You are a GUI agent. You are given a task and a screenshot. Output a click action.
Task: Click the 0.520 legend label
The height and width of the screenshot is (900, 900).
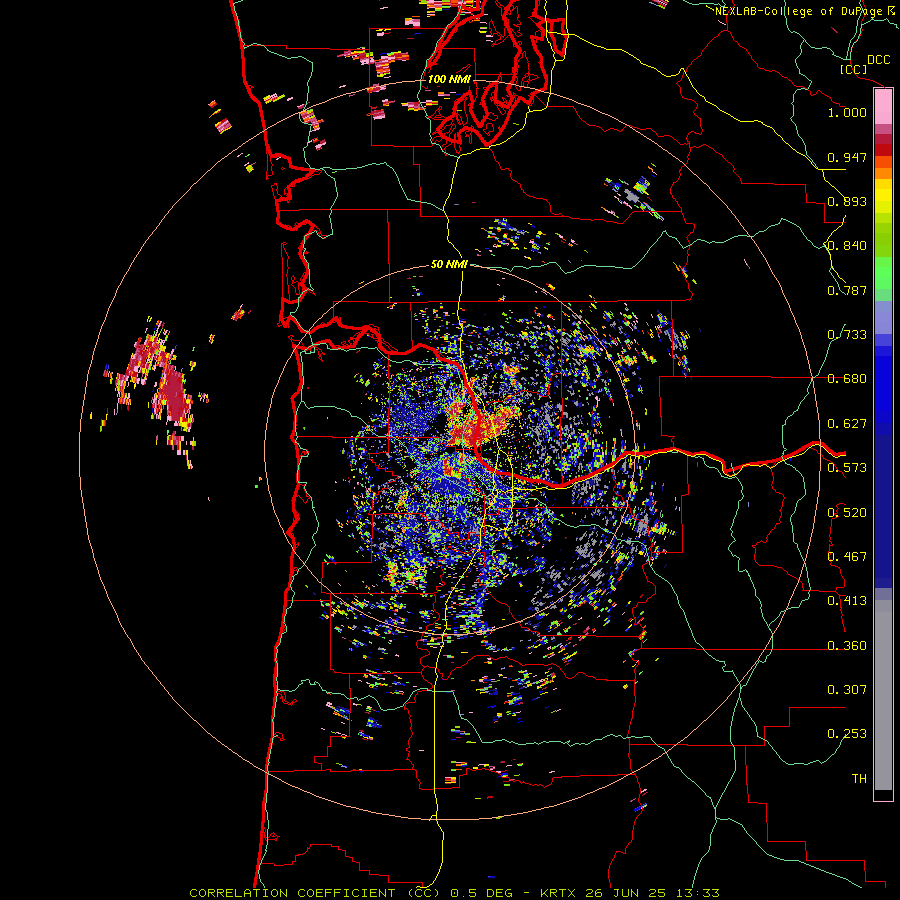[847, 513]
